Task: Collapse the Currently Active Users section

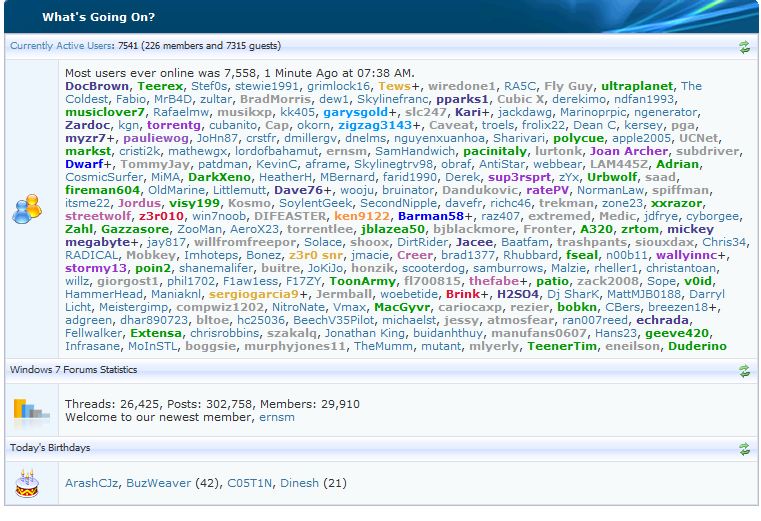Action: [x=744, y=47]
